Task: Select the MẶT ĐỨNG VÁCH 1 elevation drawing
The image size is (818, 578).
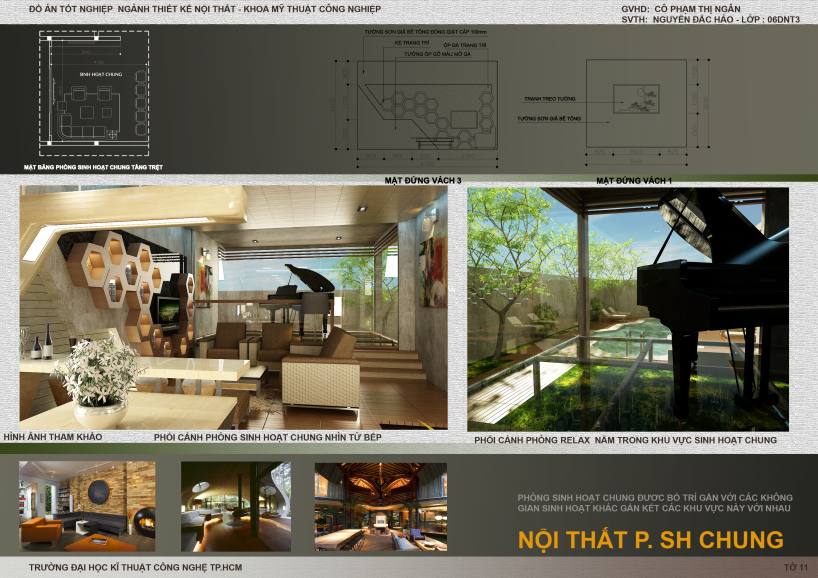Action: (632, 107)
